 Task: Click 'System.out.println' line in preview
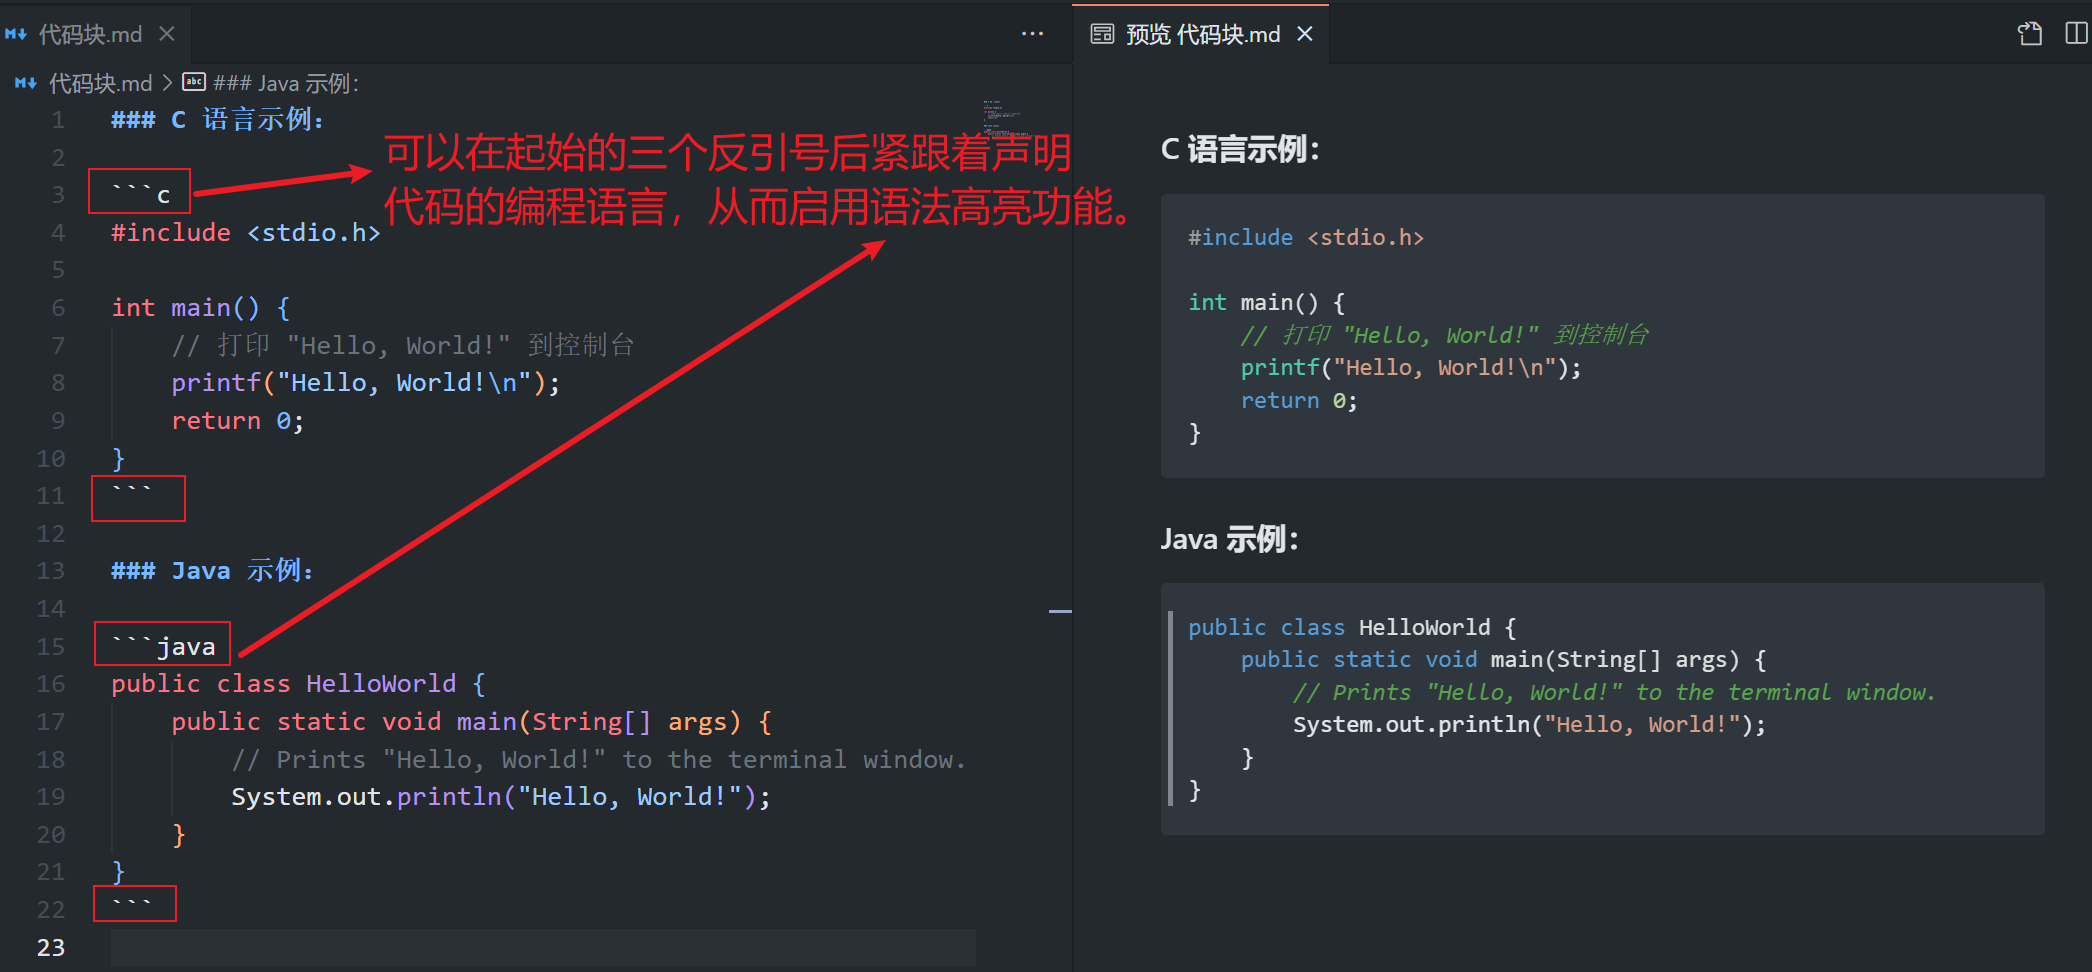tap(1530, 725)
